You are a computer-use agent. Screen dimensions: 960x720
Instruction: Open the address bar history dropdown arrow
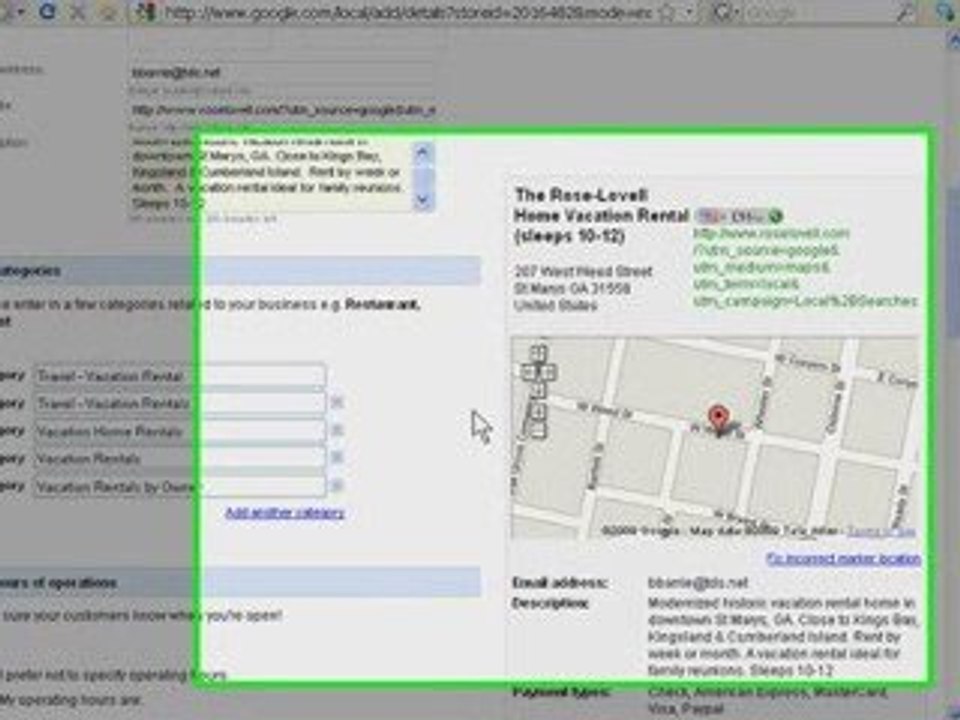[x=691, y=12]
